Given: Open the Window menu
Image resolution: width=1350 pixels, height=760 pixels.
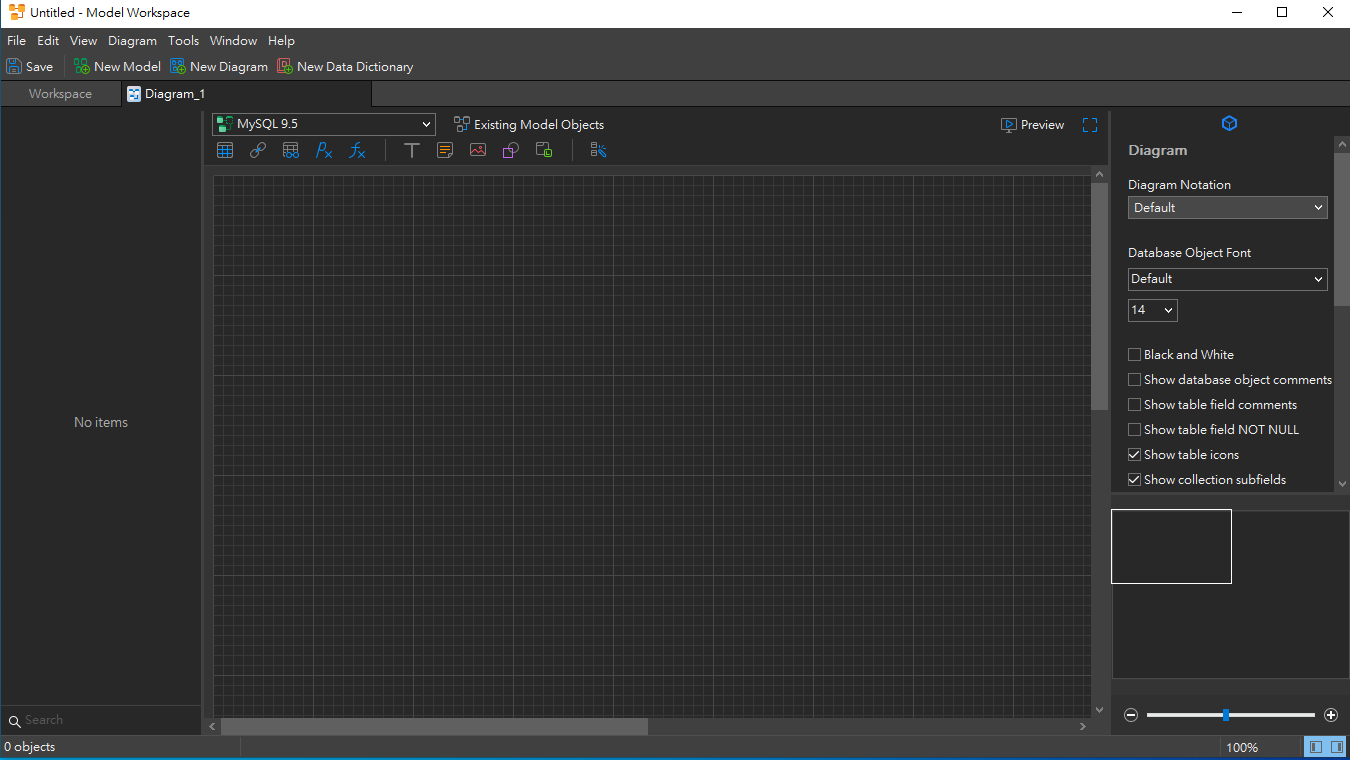Looking at the screenshot, I should [233, 41].
